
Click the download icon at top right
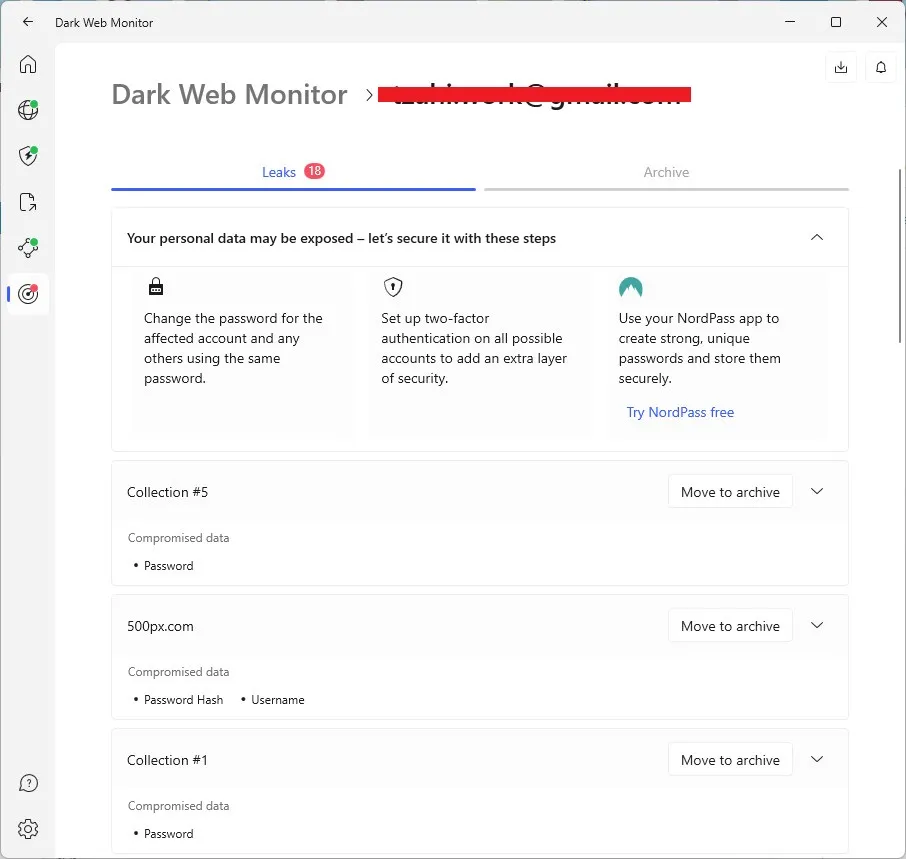pyautogui.click(x=841, y=68)
